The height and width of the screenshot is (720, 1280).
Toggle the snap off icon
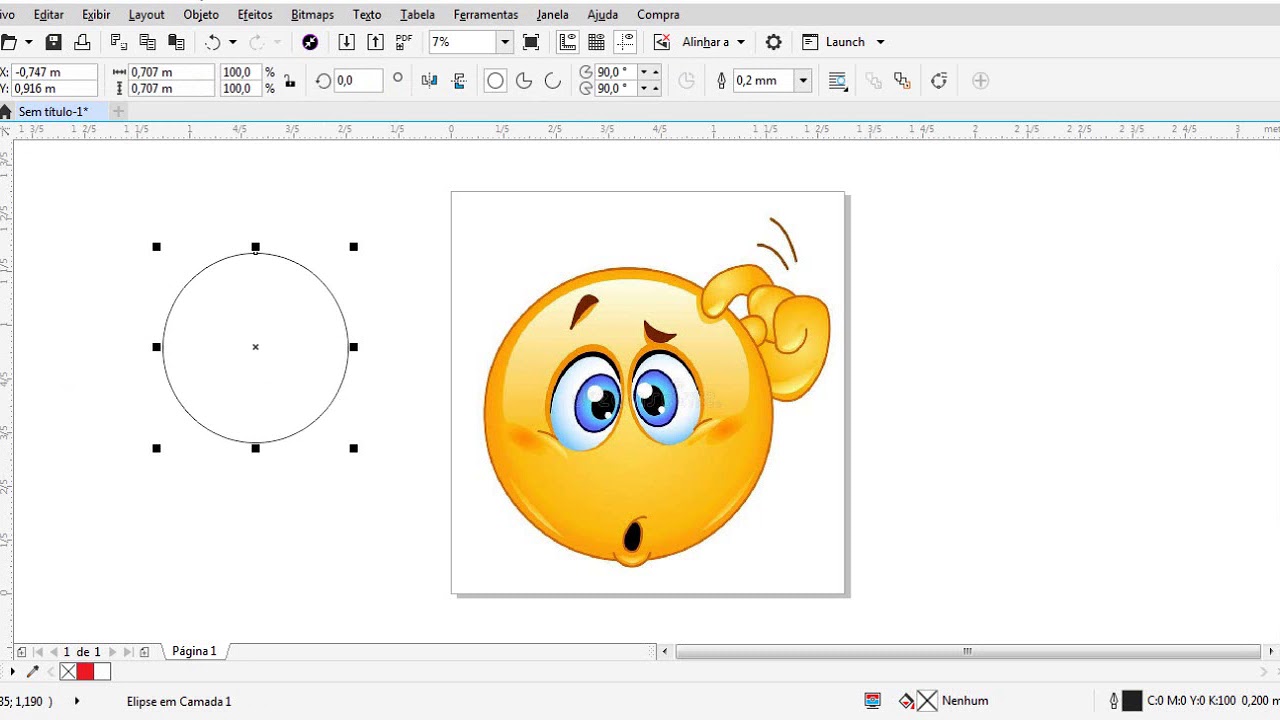[661, 42]
